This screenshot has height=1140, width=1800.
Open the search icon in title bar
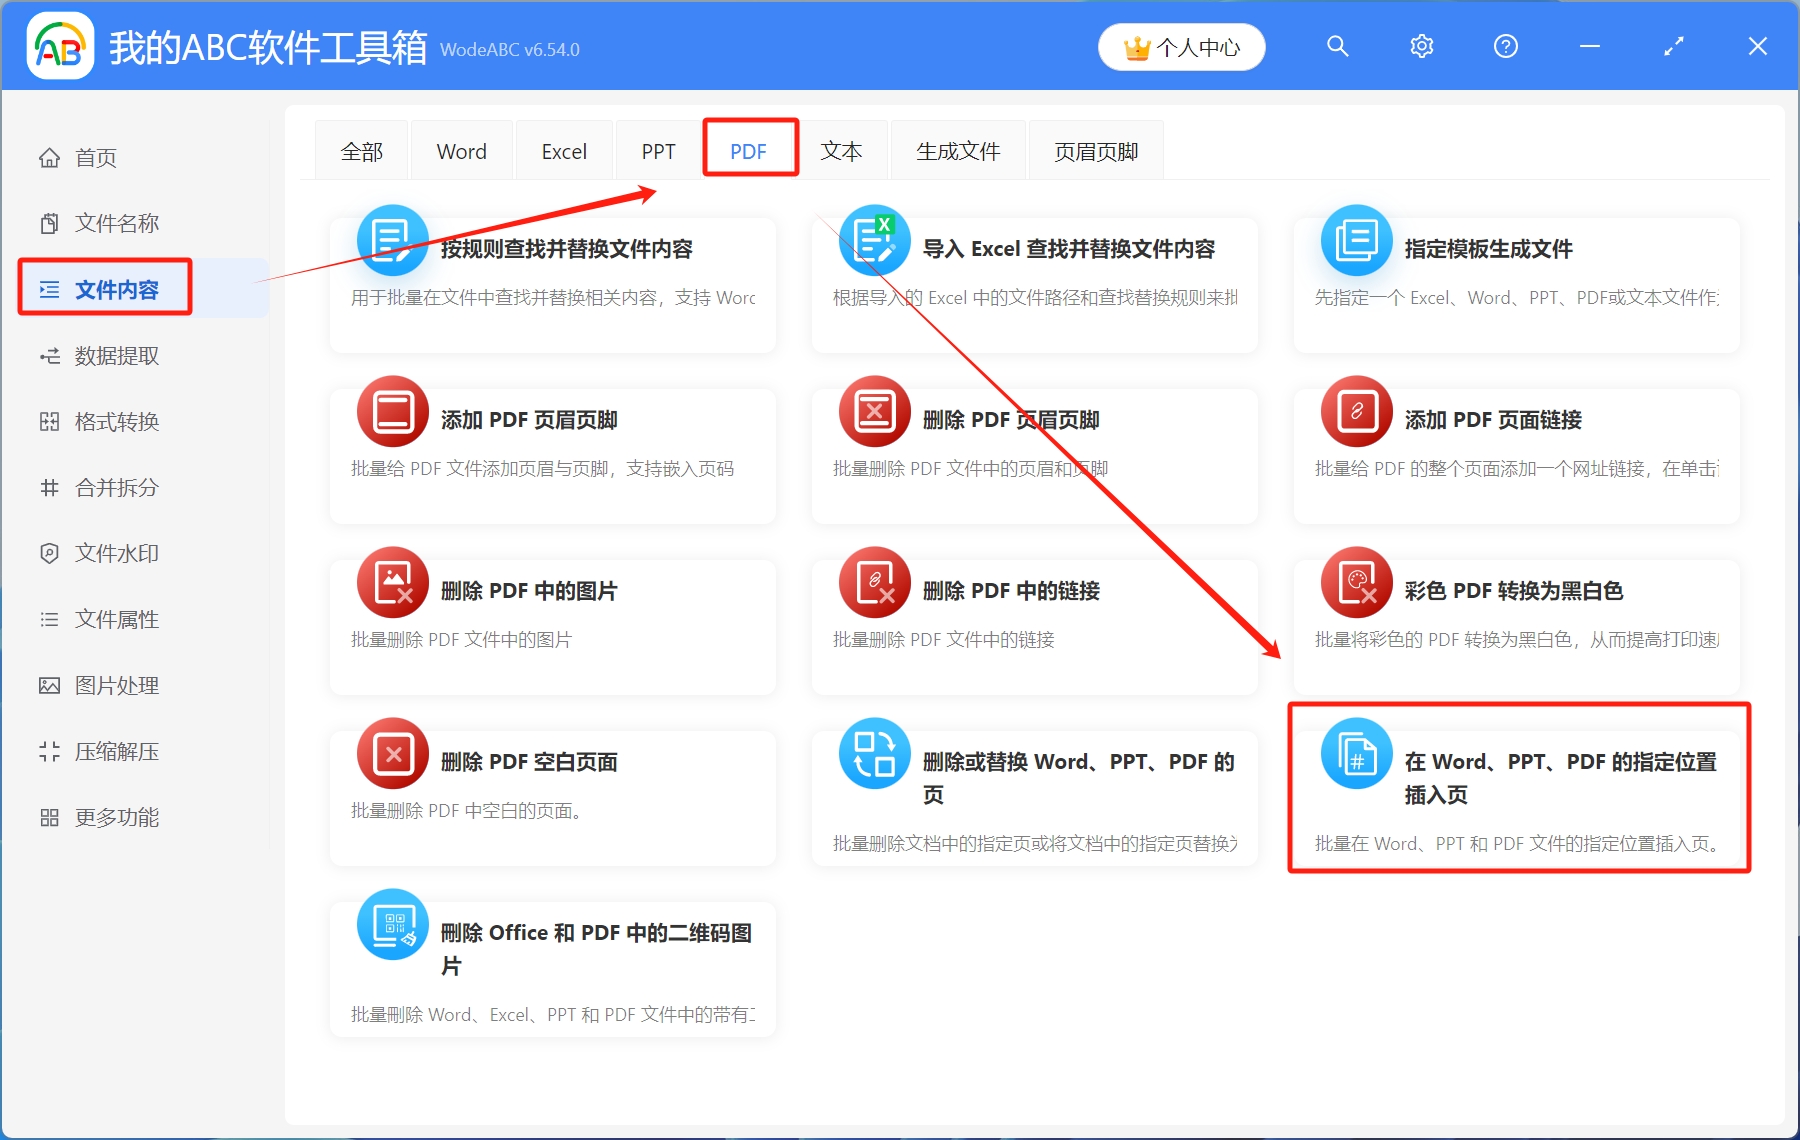[1338, 46]
